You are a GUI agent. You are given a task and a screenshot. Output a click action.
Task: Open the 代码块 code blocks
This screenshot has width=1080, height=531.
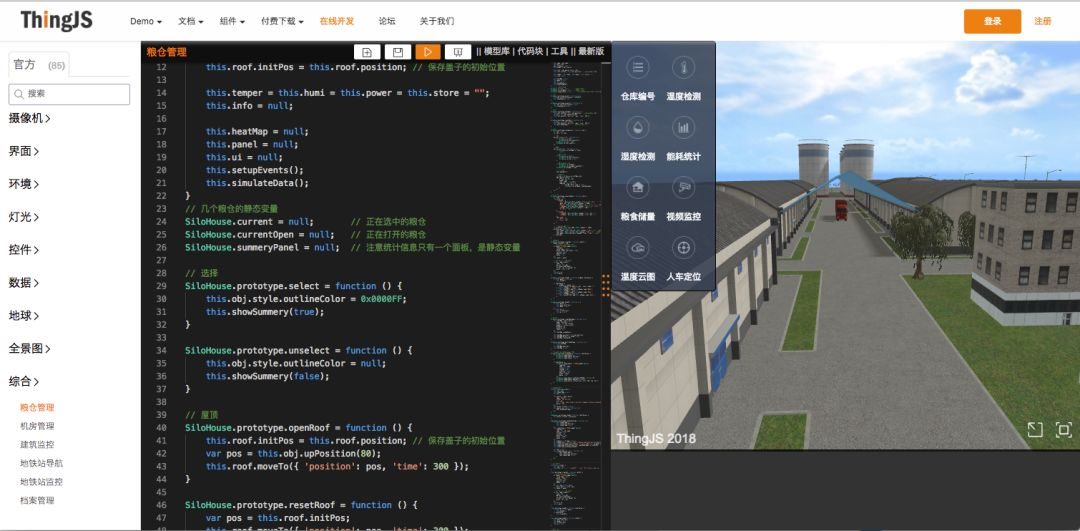click(x=532, y=51)
